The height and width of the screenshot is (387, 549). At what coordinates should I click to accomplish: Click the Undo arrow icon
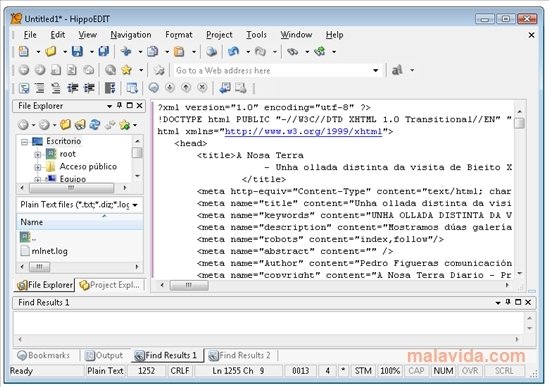(x=234, y=51)
